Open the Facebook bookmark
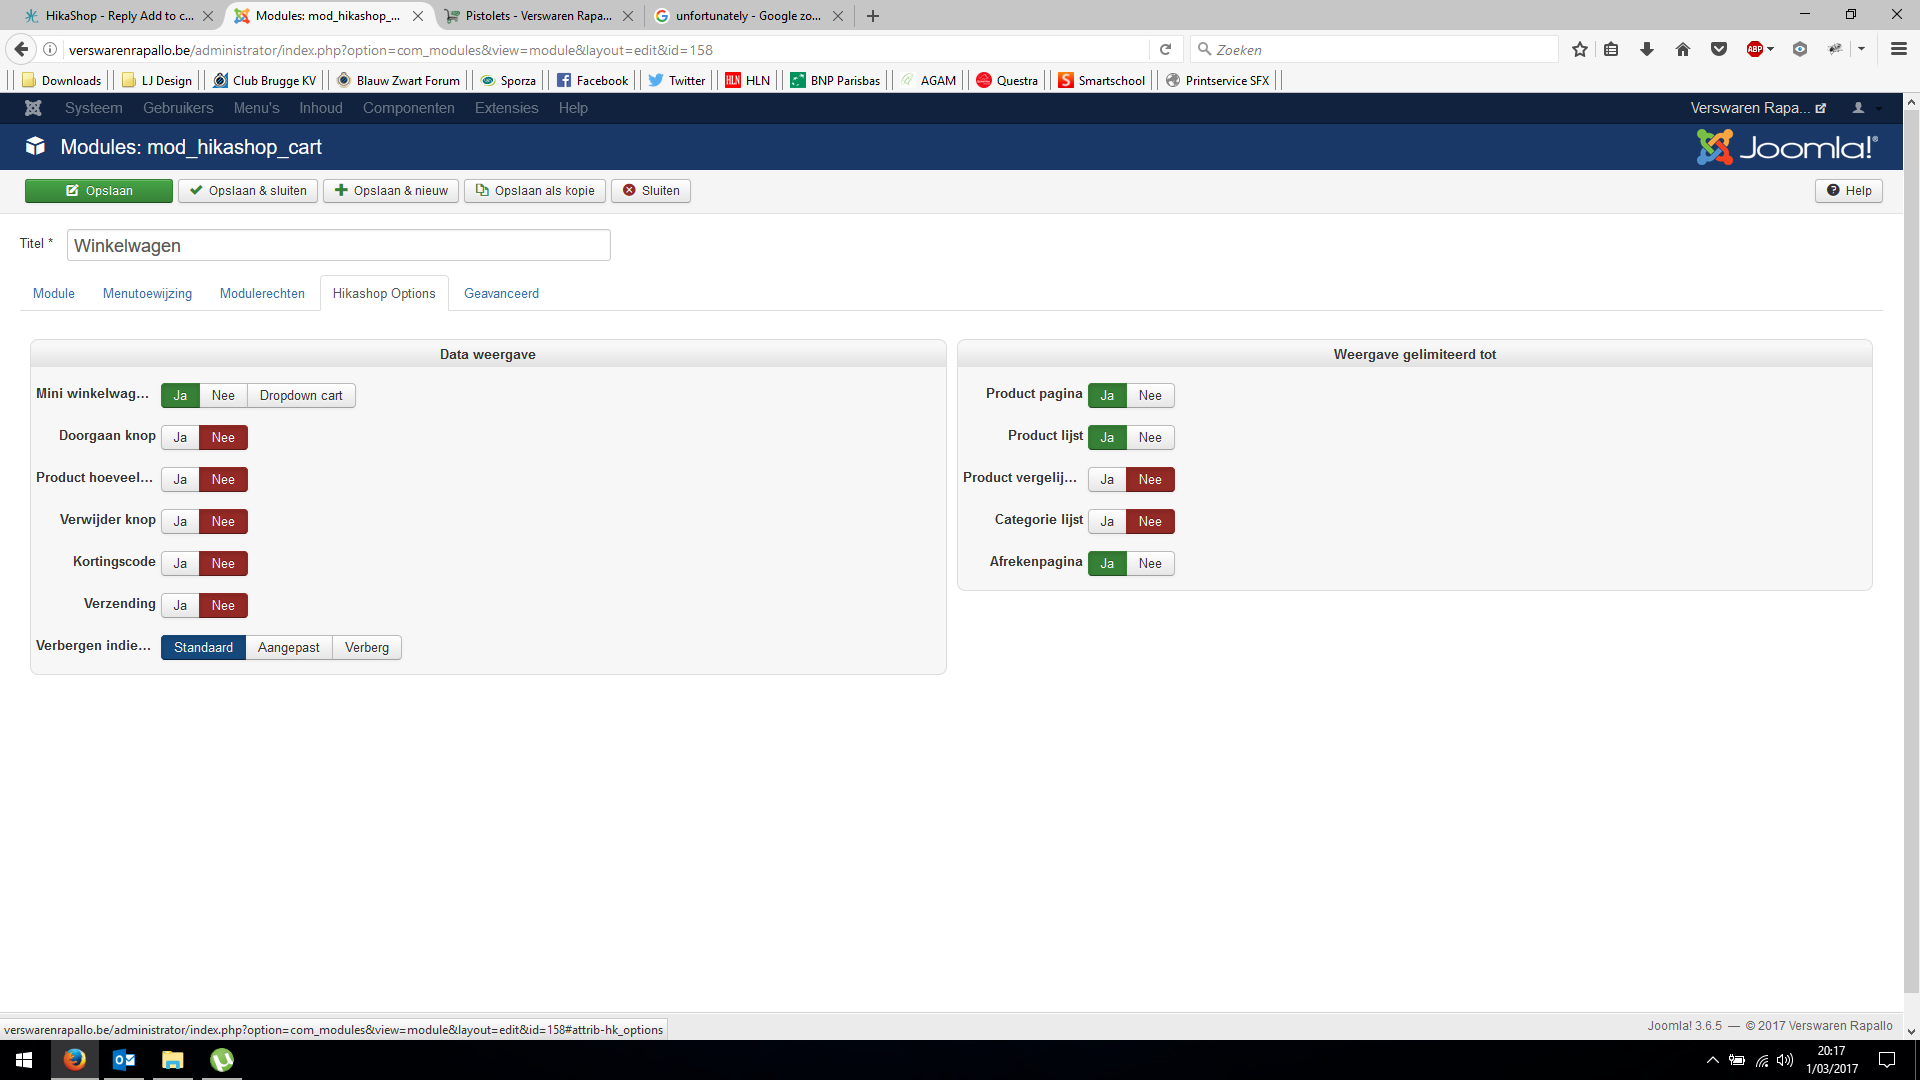This screenshot has height=1080, width=1920. (x=592, y=80)
